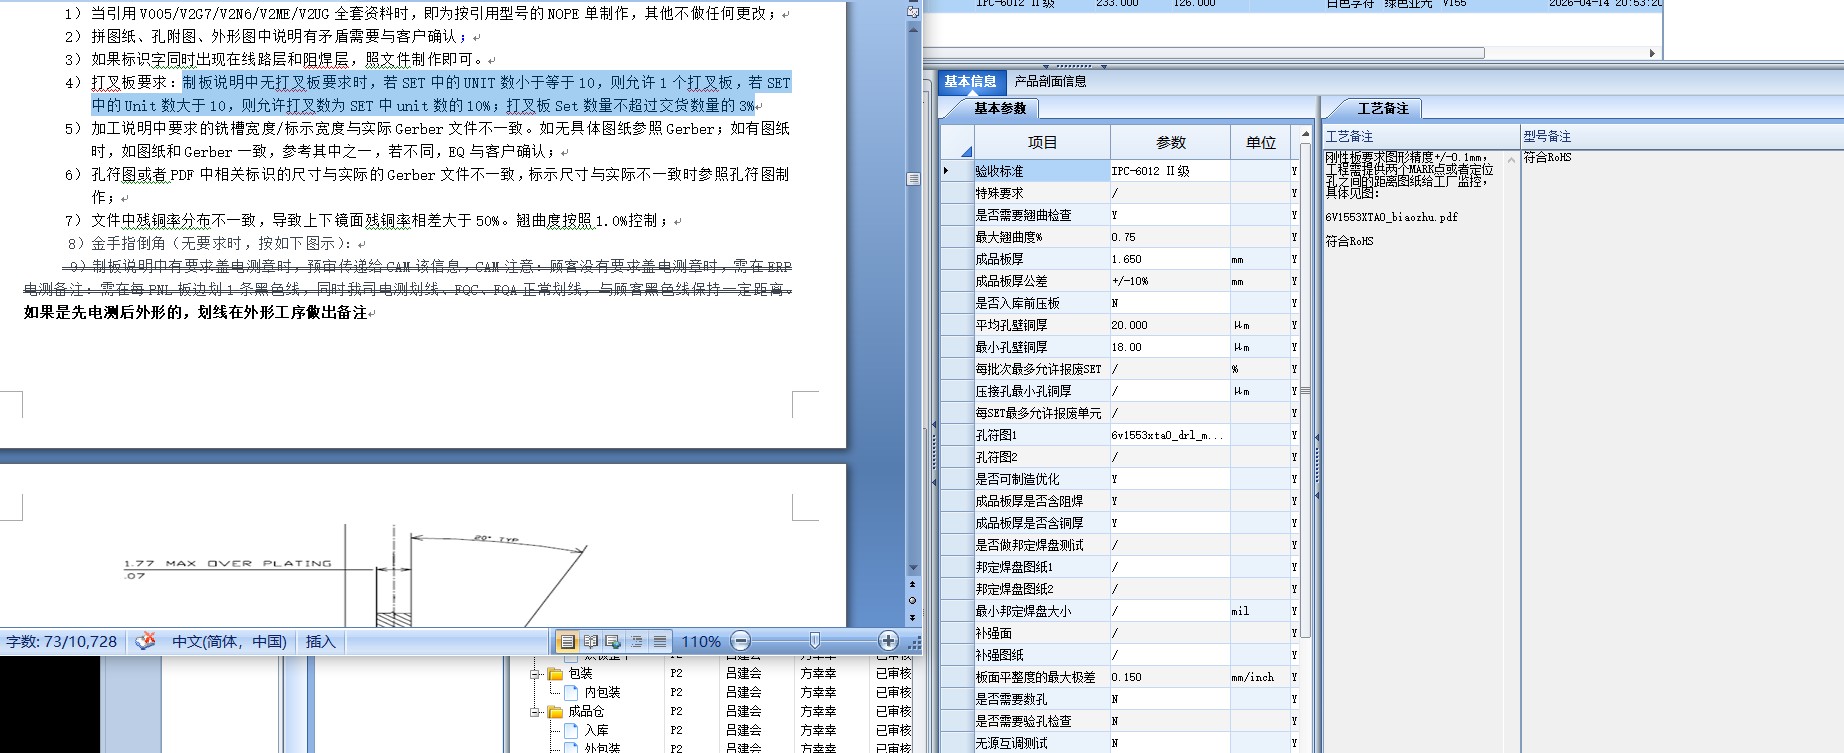The width and height of the screenshot is (1844, 753).
Task: Click the 参数 column header
Action: [x=1170, y=142]
